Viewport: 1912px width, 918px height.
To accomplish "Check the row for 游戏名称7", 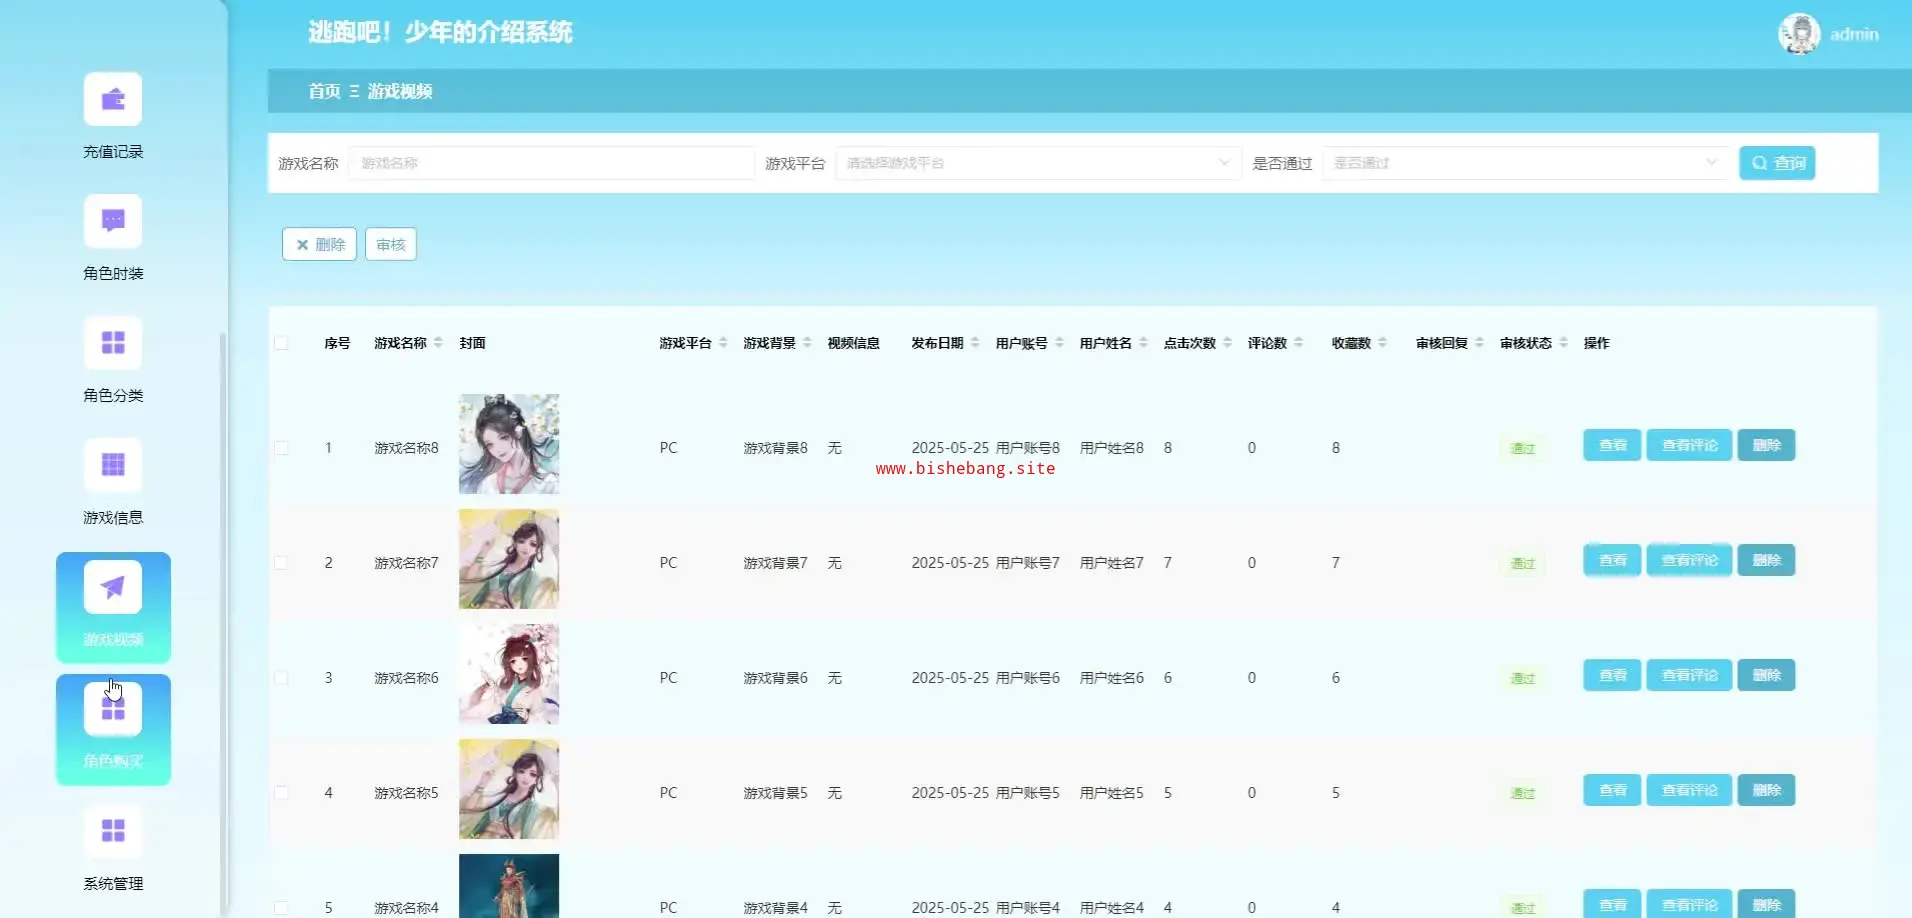I will (x=281, y=563).
